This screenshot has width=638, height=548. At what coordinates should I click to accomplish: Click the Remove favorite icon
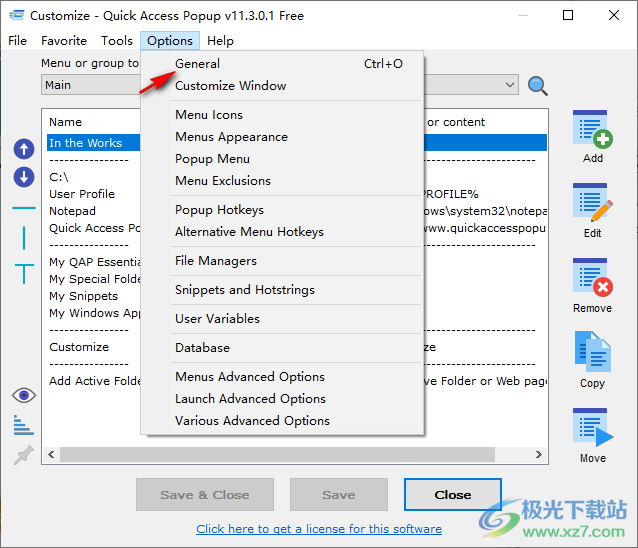tap(592, 278)
